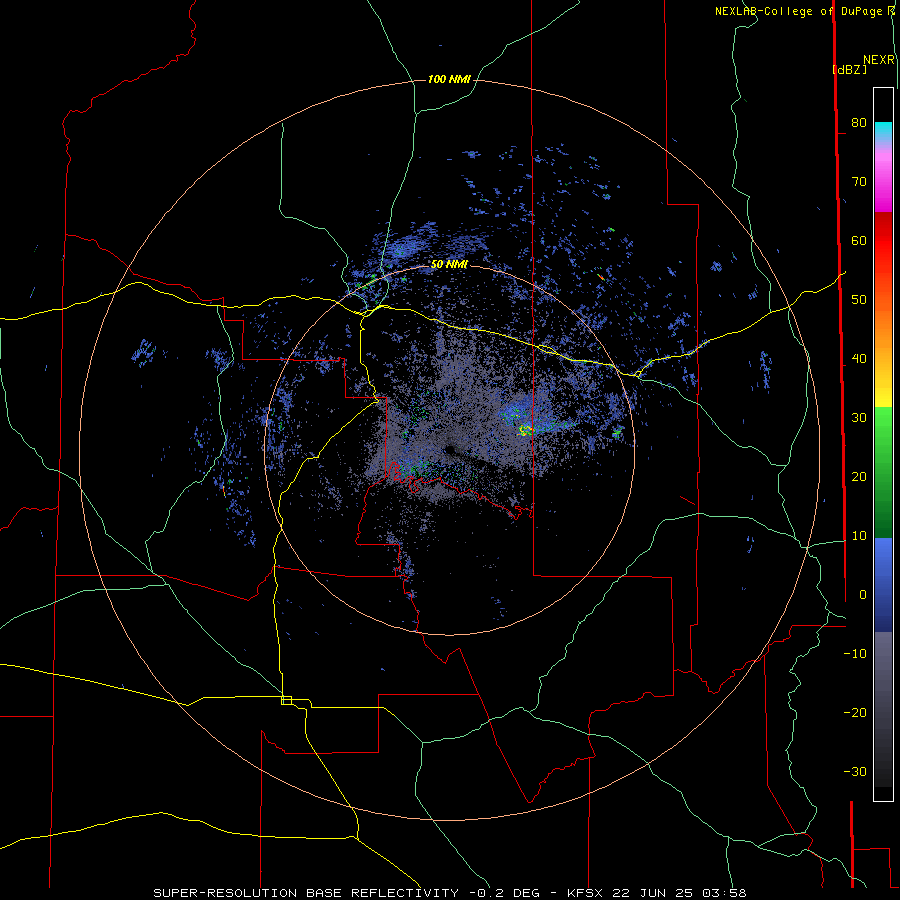Click the 40 value on the dBZ scale

click(x=859, y=359)
